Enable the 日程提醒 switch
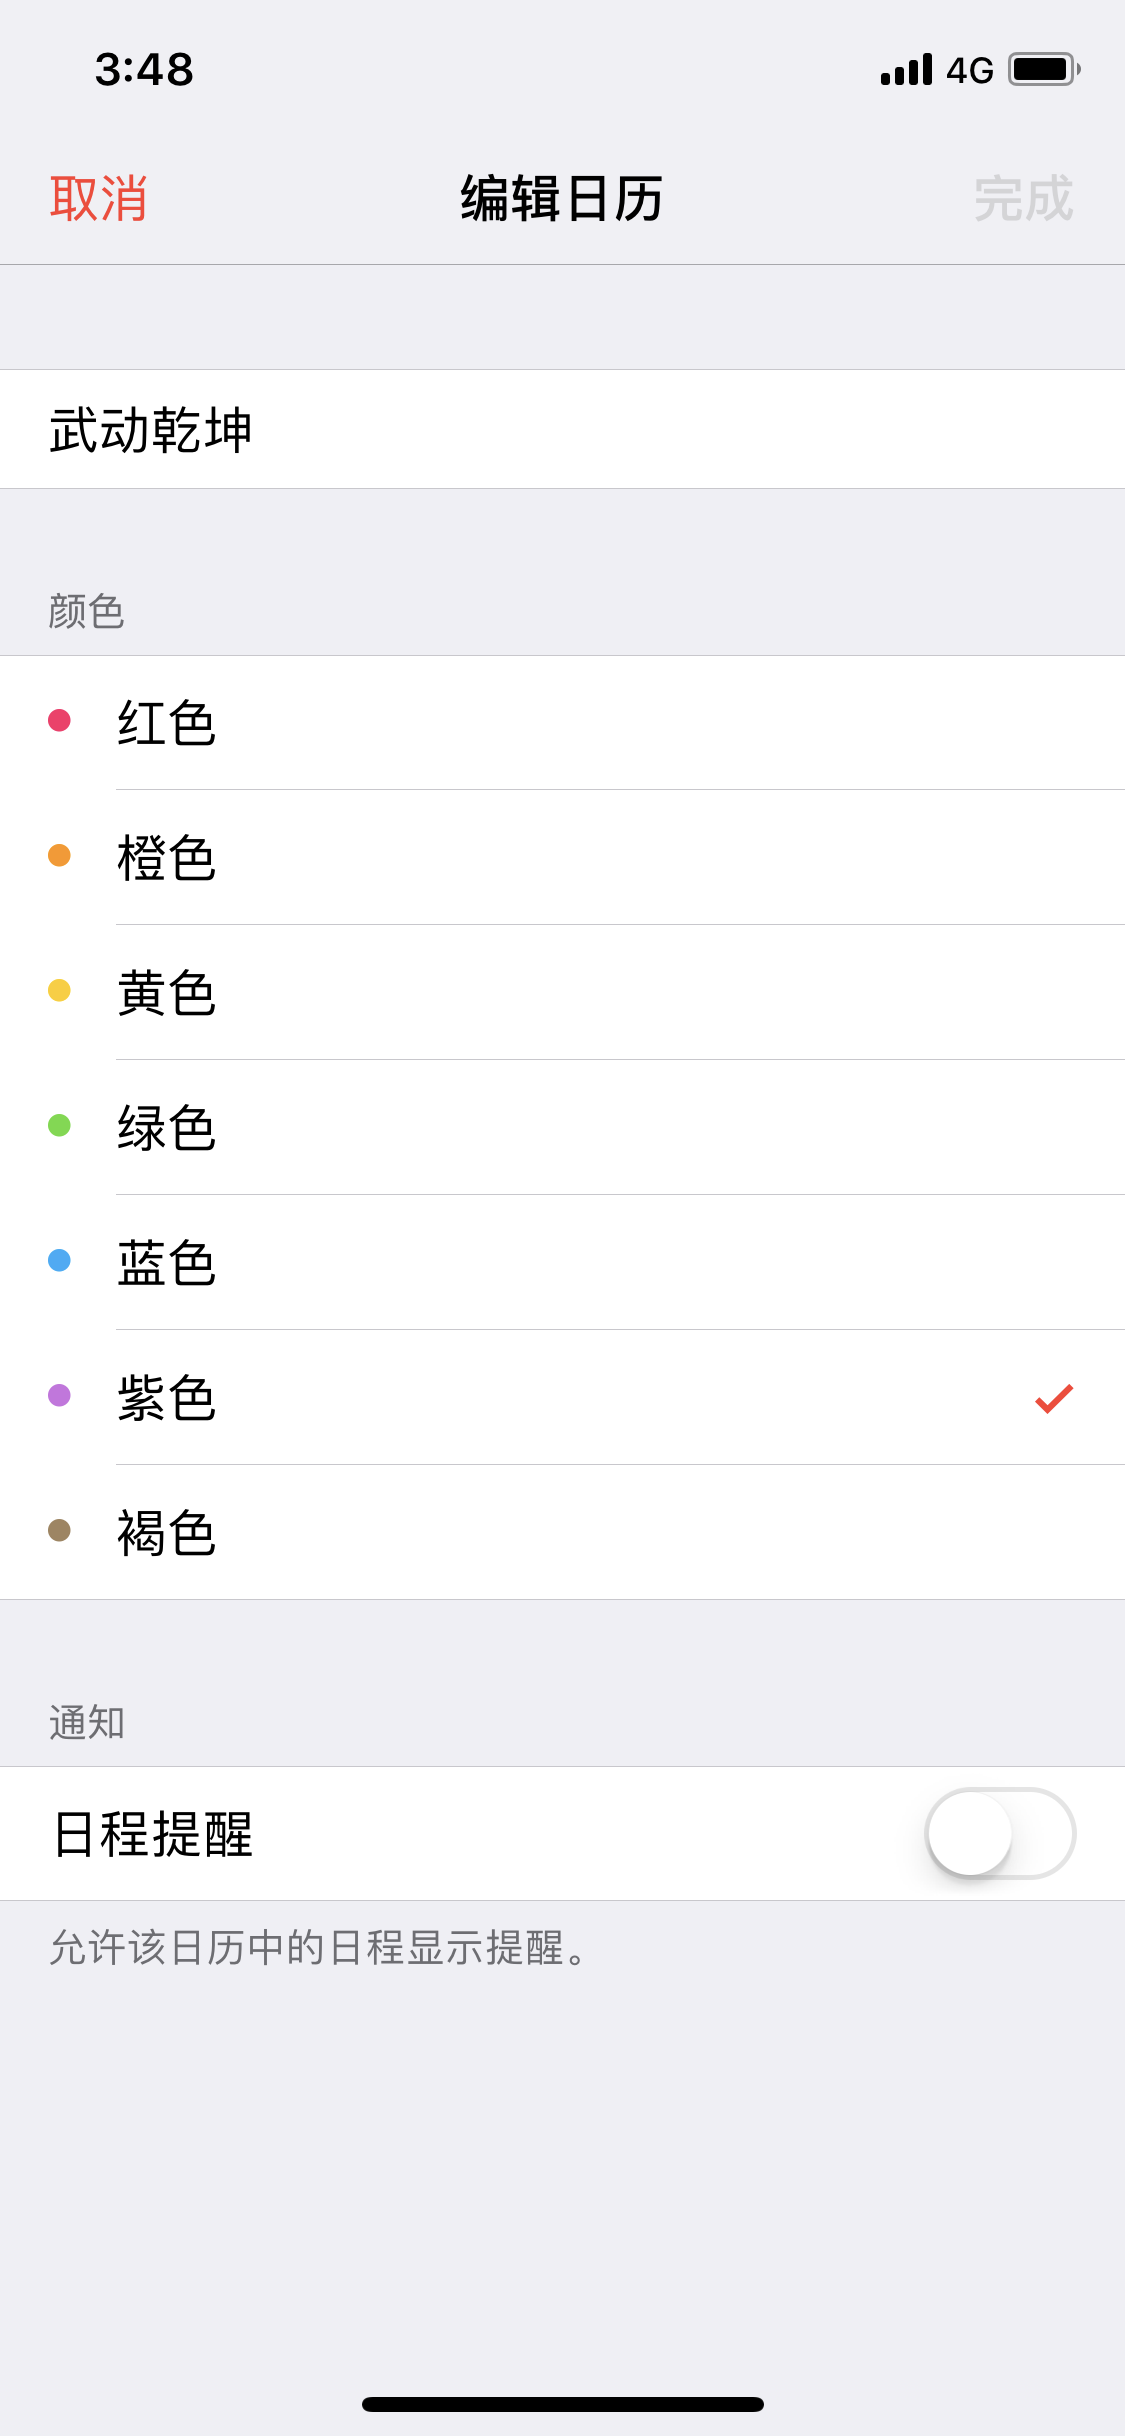Image resolution: width=1125 pixels, height=2436 pixels. pos(999,1834)
